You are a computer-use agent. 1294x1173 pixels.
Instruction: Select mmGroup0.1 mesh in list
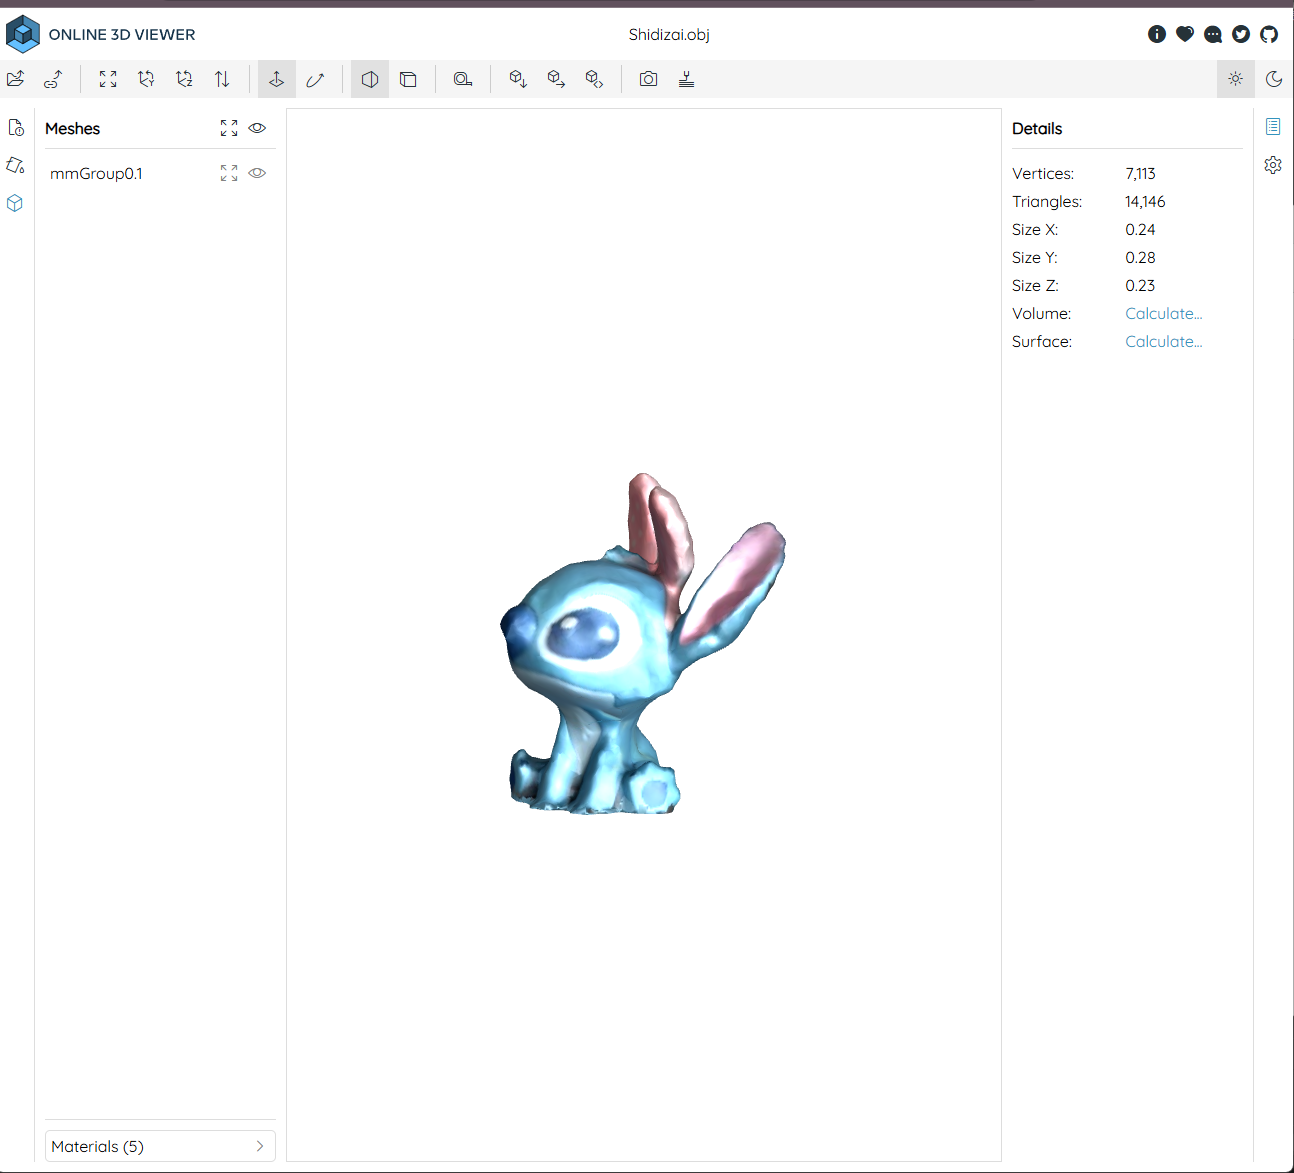pyautogui.click(x=96, y=174)
